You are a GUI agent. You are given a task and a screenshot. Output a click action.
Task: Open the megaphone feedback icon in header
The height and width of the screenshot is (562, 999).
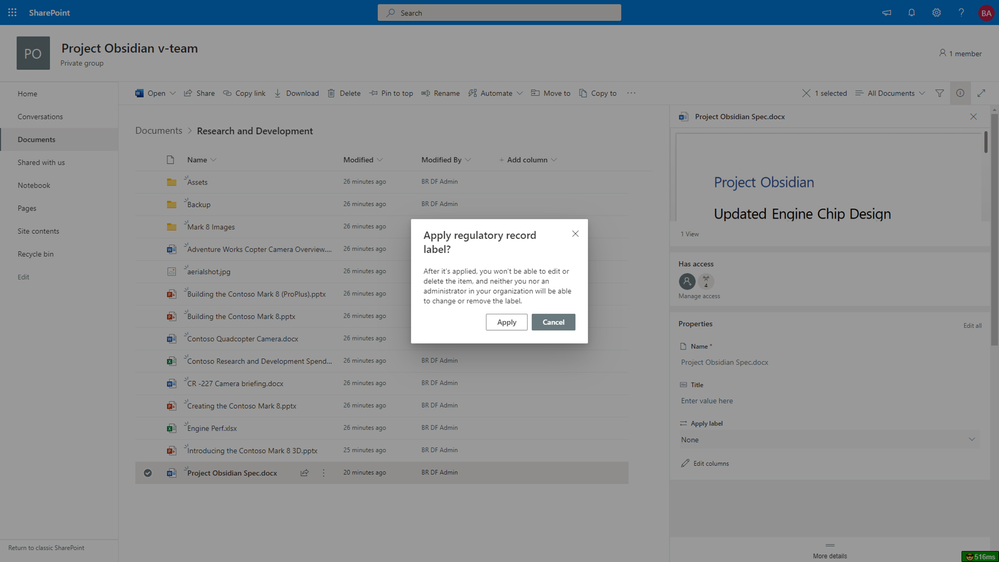point(886,13)
